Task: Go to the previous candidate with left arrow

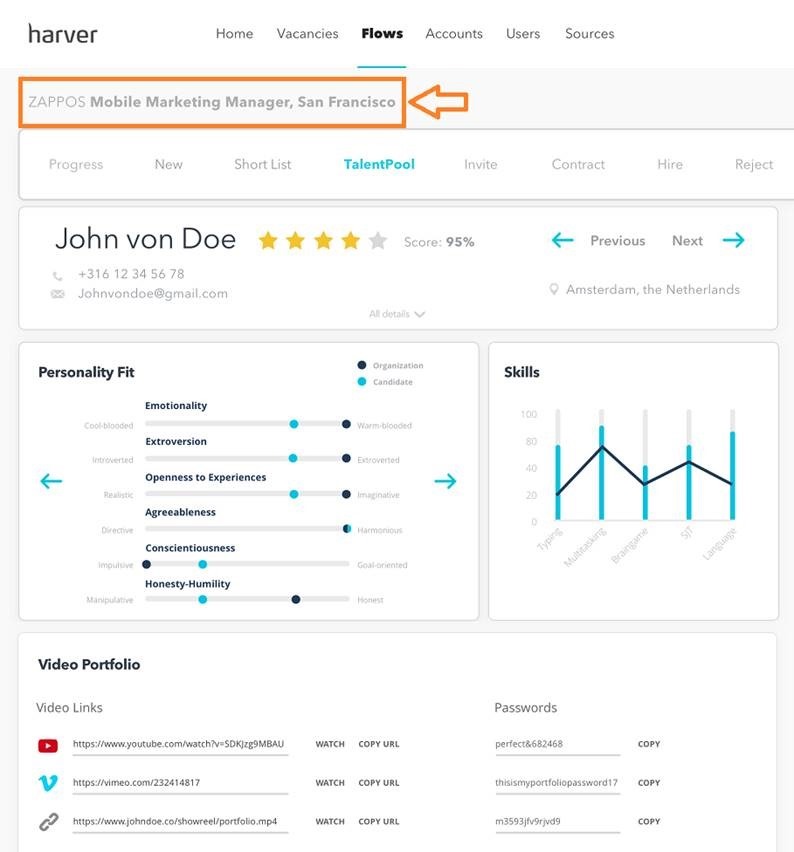Action: pos(563,241)
